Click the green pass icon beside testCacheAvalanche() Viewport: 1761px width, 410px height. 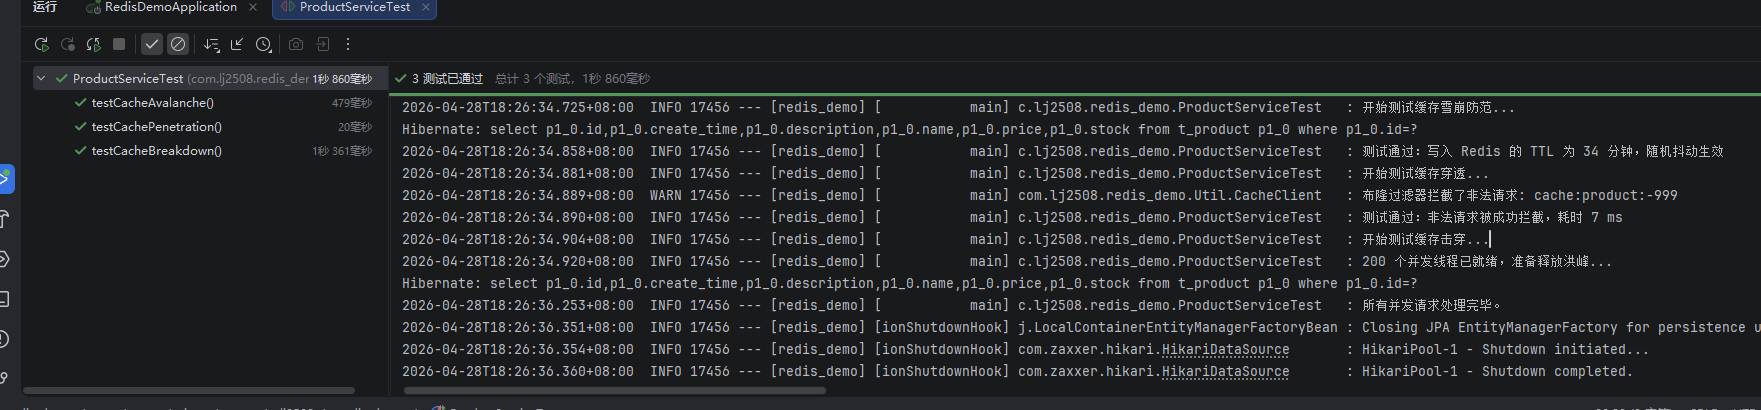[80, 103]
